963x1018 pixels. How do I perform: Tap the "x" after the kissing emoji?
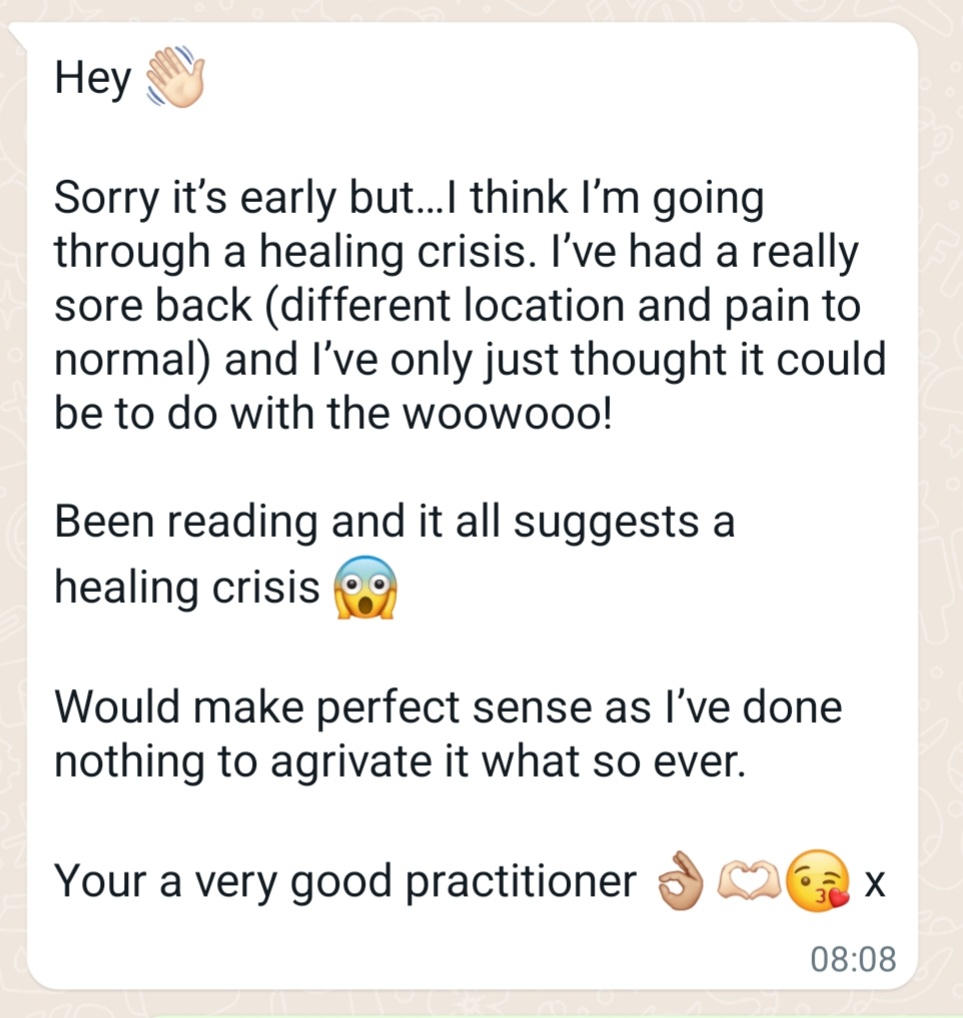click(x=875, y=884)
